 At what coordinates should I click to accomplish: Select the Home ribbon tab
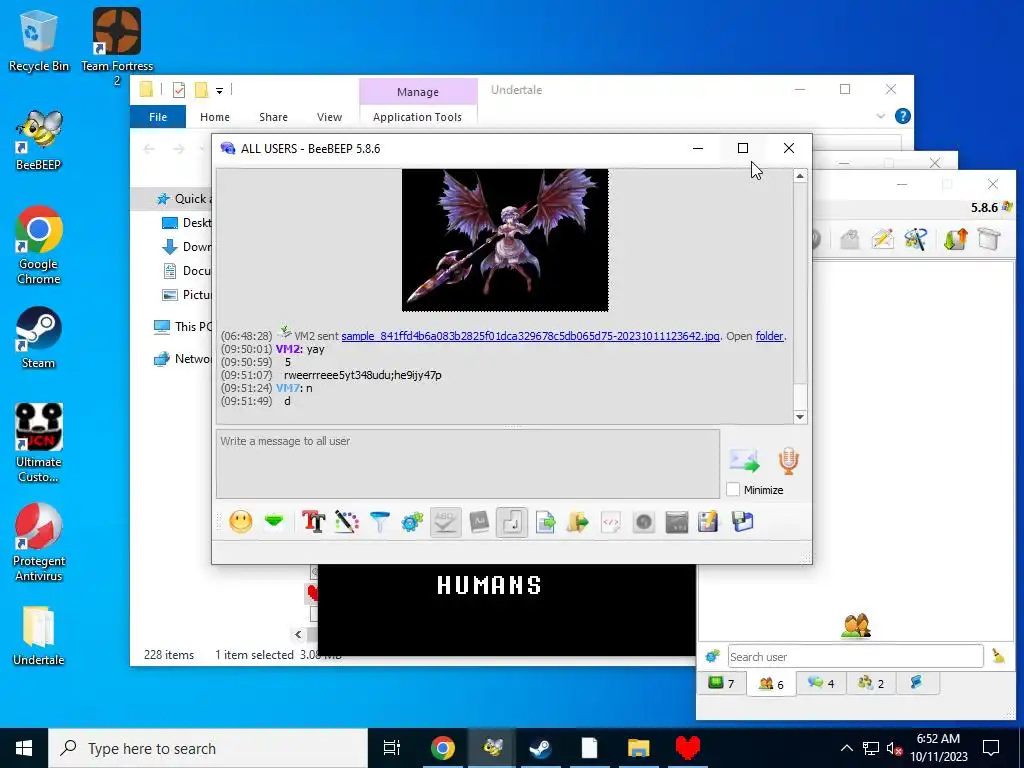point(215,117)
